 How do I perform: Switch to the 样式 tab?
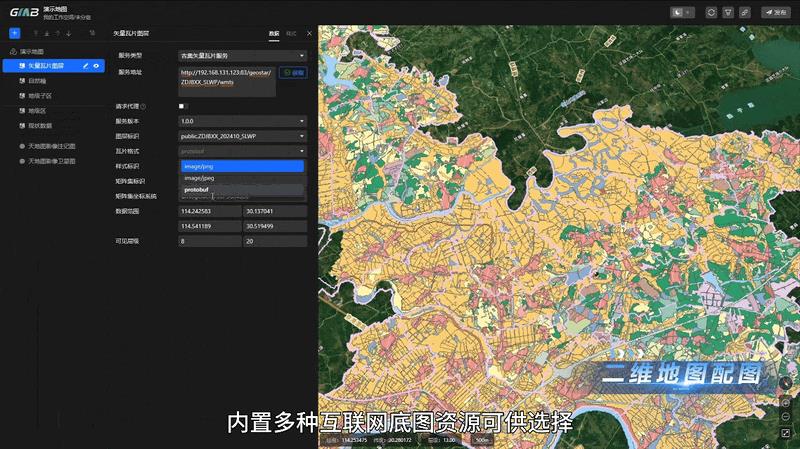click(291, 33)
